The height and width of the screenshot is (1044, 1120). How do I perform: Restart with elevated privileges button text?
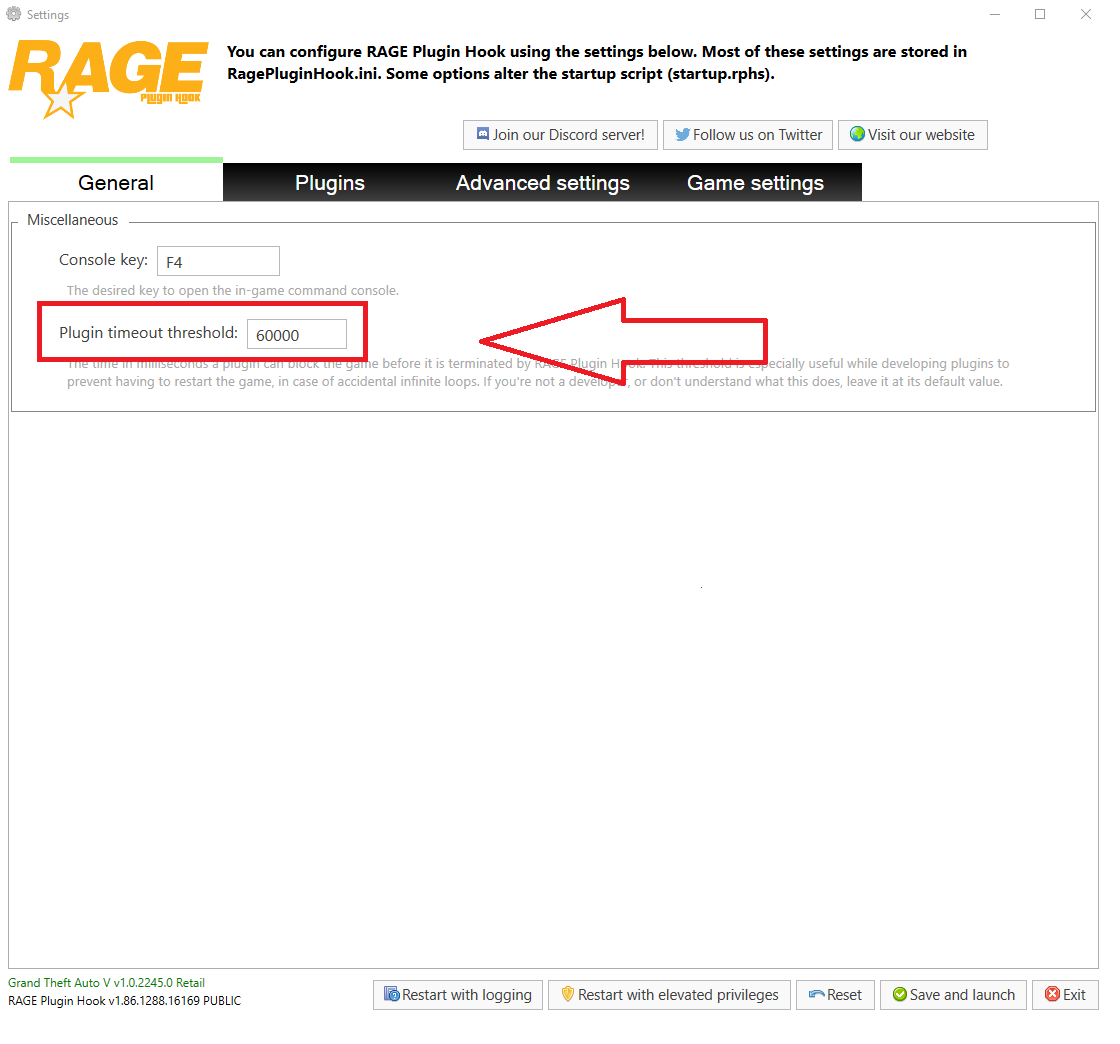pyautogui.click(x=678, y=995)
